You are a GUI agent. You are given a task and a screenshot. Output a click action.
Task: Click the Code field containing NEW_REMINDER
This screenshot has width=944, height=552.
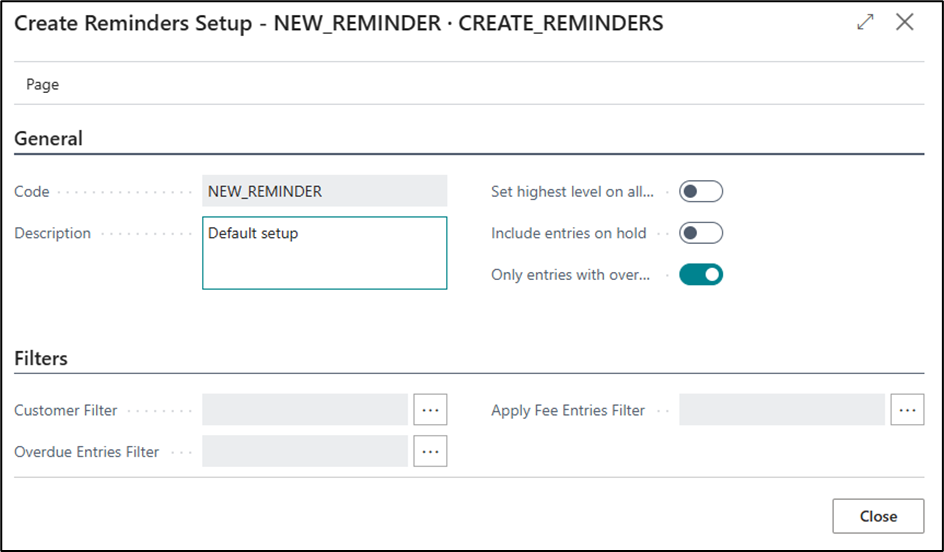324,191
